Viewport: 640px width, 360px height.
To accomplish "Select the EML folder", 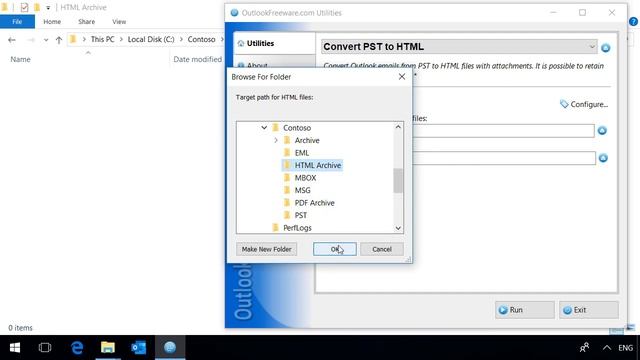I will pyautogui.click(x=302, y=153).
